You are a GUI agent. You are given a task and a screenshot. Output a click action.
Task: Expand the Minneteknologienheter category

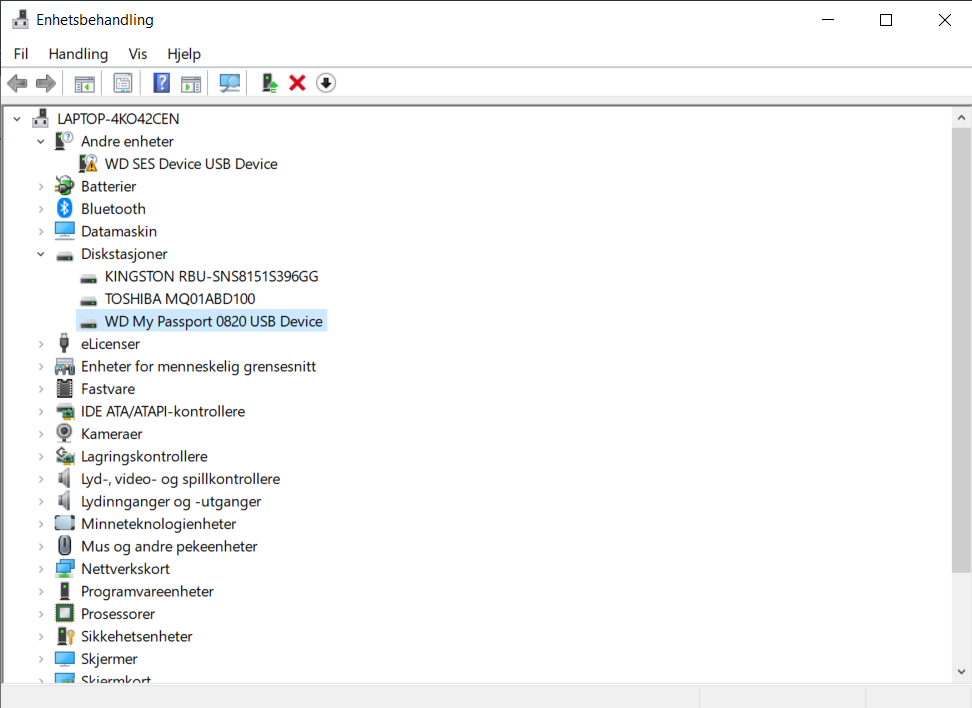click(x=41, y=524)
